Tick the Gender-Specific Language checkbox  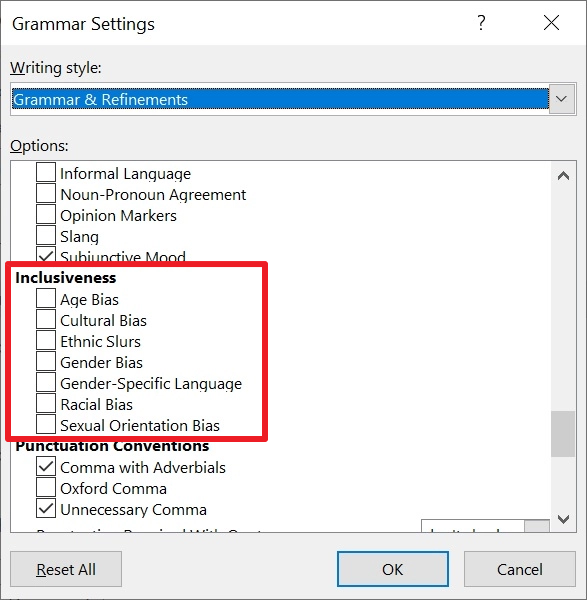[46, 383]
